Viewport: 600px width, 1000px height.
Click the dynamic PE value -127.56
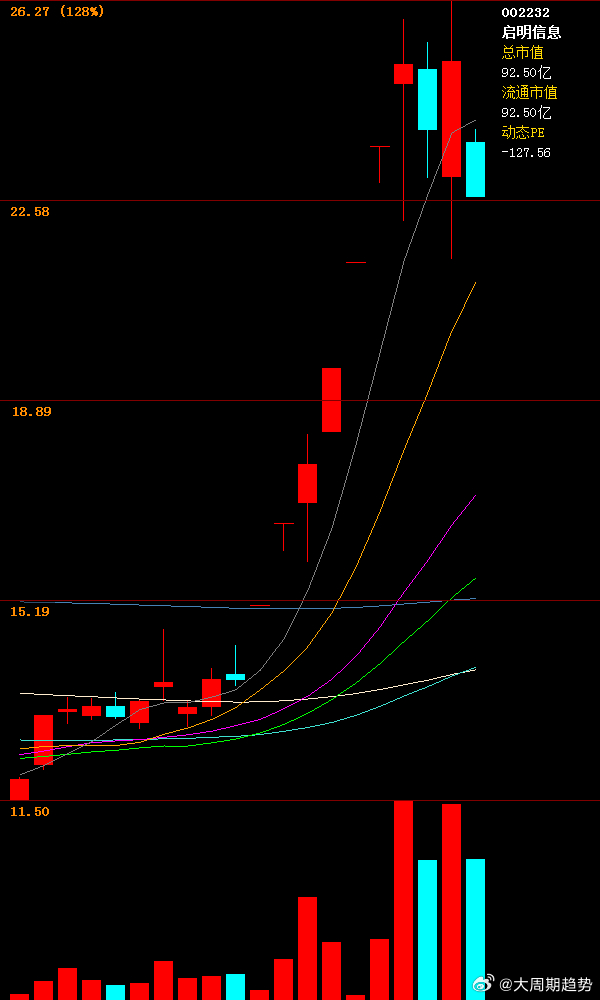pos(525,152)
